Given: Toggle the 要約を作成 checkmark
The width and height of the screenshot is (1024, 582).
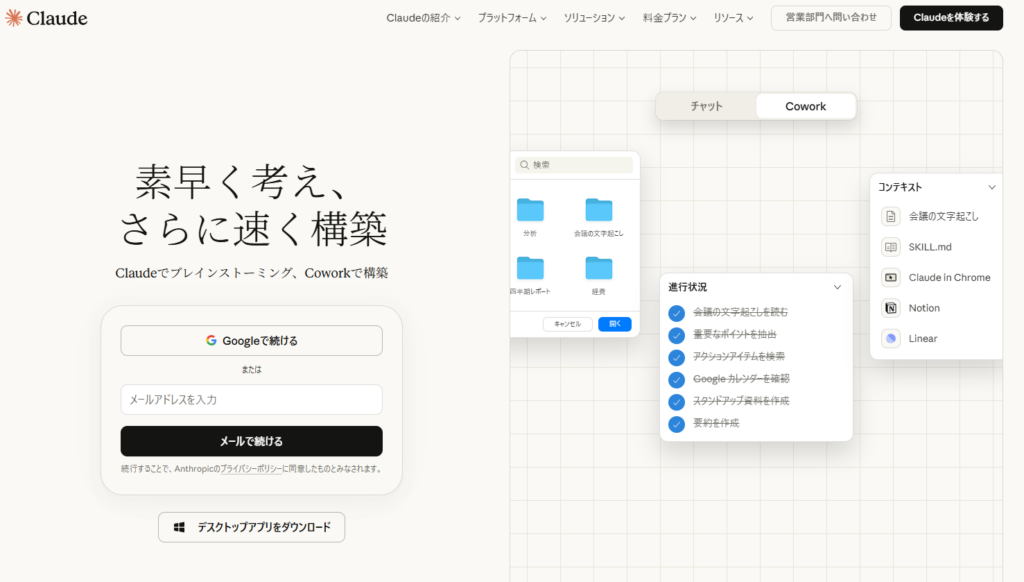Looking at the screenshot, I should point(677,424).
